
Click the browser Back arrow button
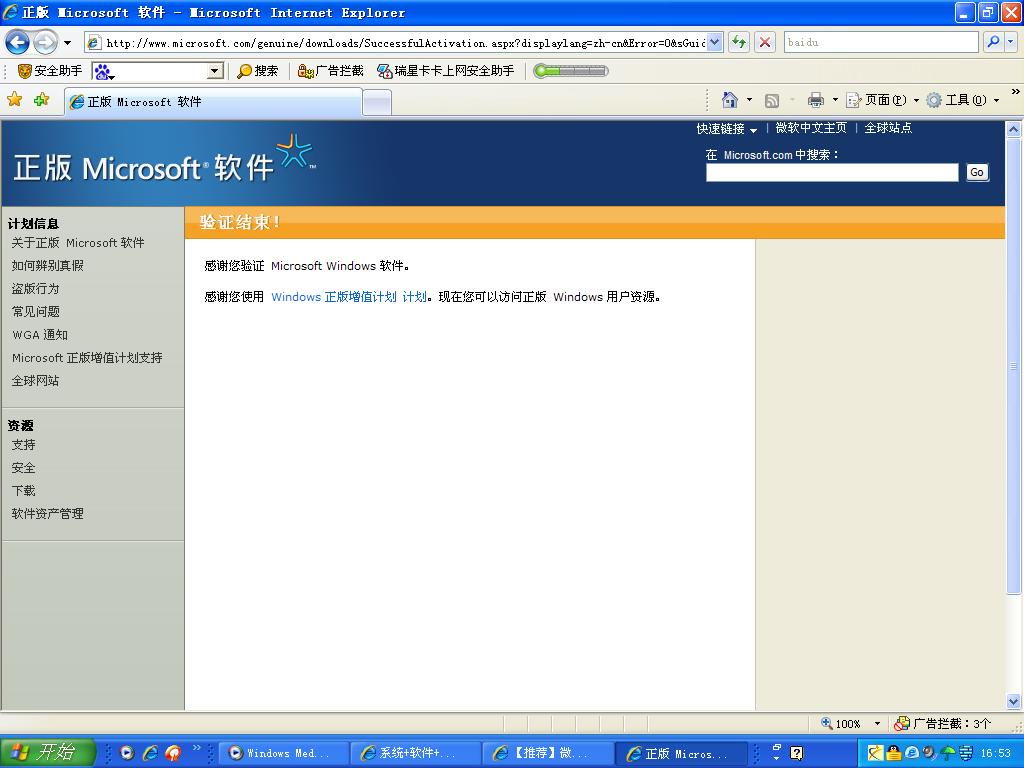point(17,43)
